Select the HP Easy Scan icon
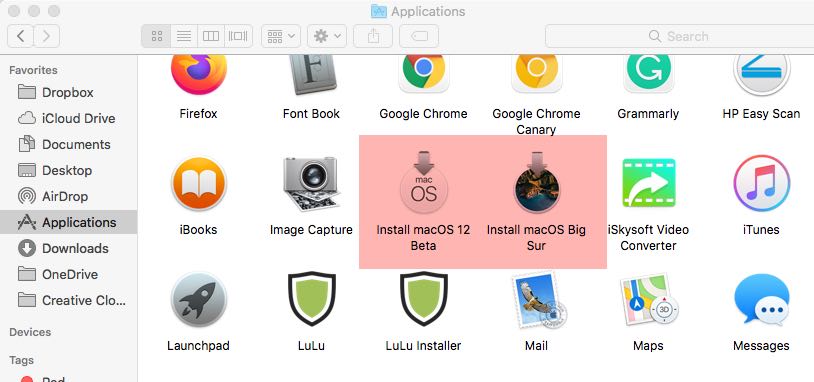The width and height of the screenshot is (814, 382). coord(762,76)
